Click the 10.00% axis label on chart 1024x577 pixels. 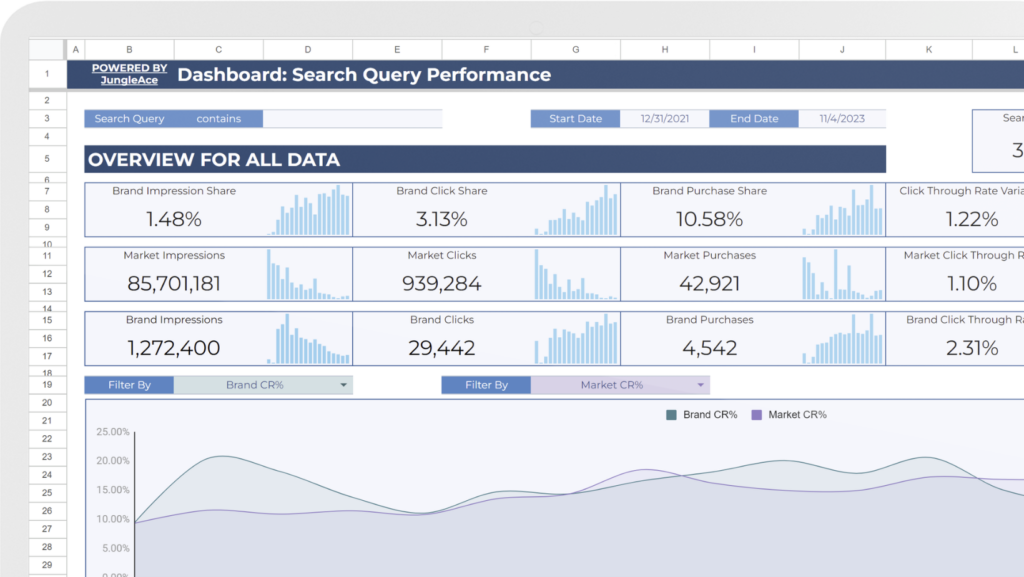click(x=113, y=520)
